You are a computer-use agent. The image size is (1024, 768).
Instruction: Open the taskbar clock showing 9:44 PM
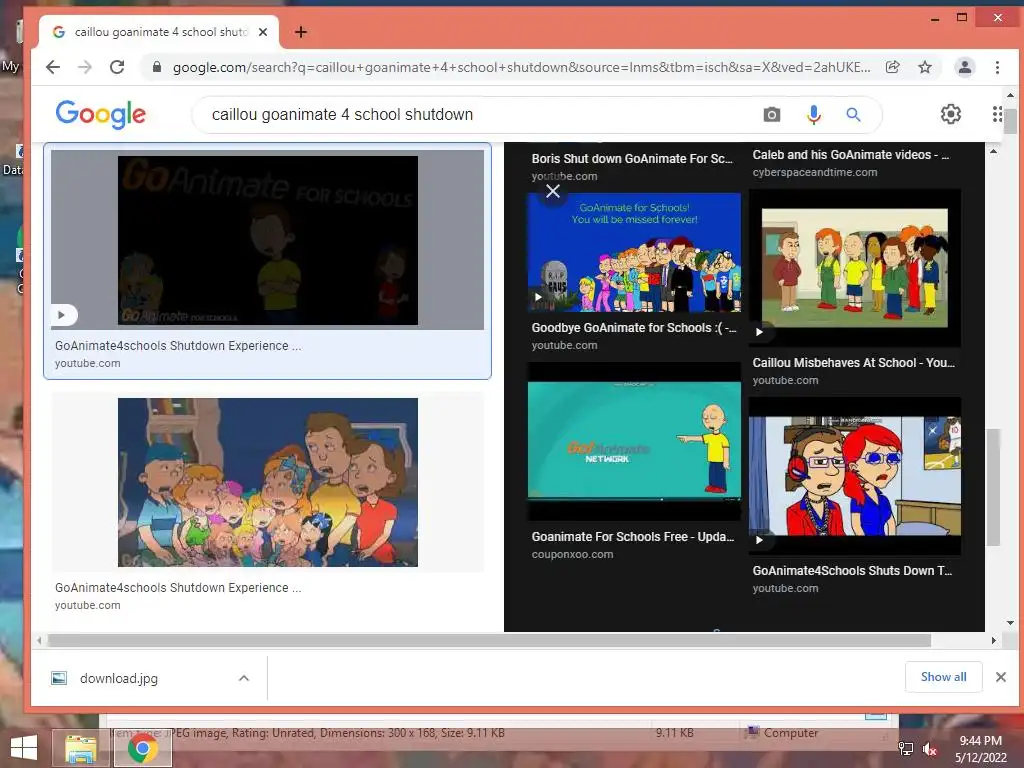(980, 749)
